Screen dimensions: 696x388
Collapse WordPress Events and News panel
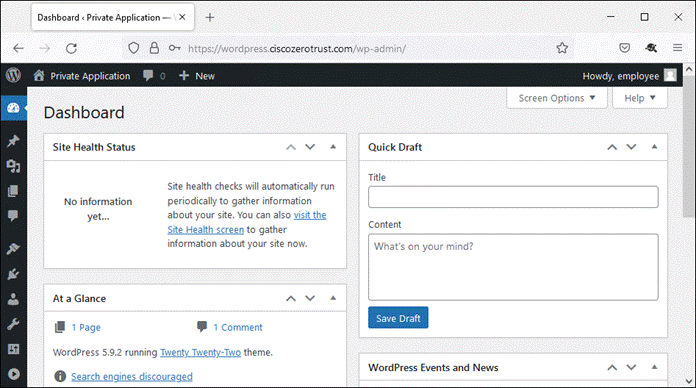coord(654,368)
